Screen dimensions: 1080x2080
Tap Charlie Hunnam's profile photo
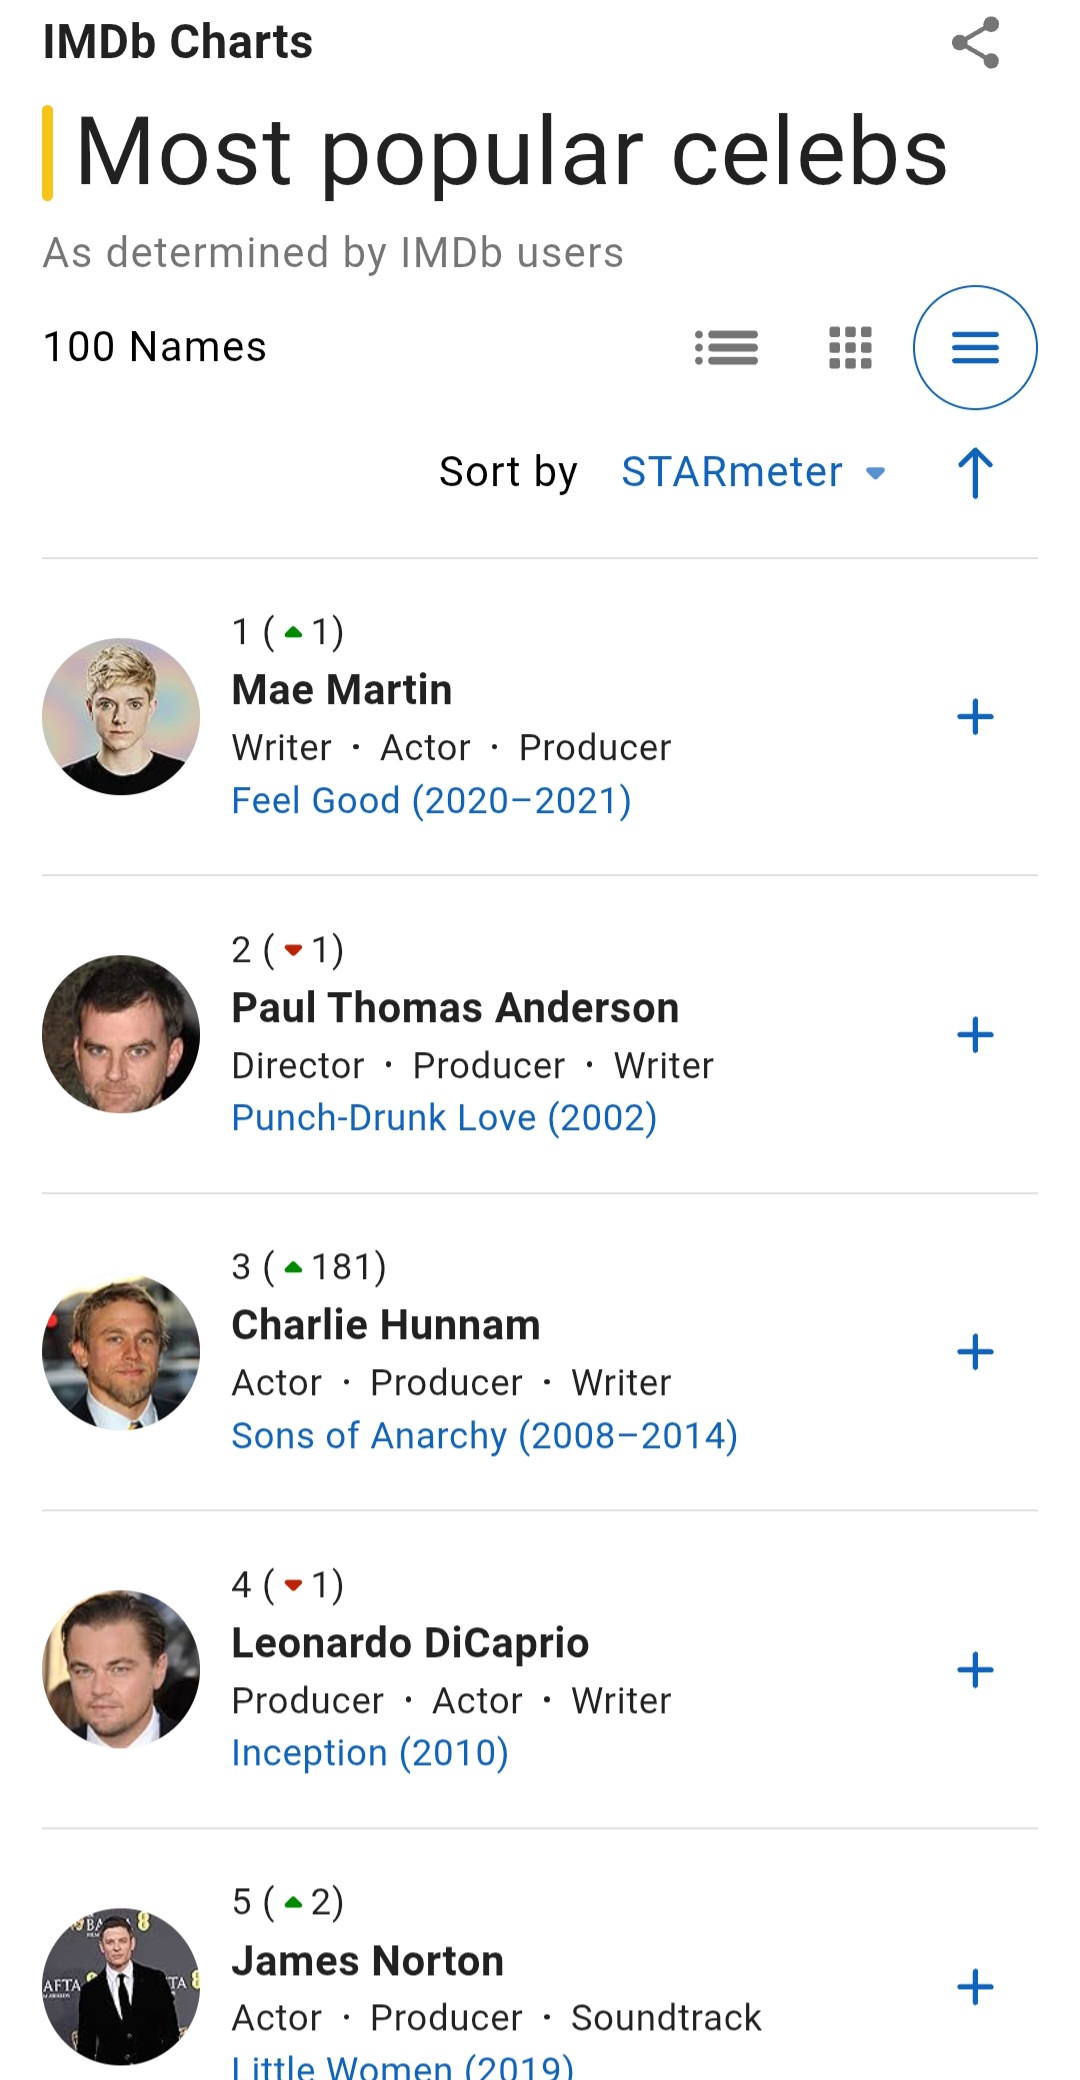pos(121,1352)
